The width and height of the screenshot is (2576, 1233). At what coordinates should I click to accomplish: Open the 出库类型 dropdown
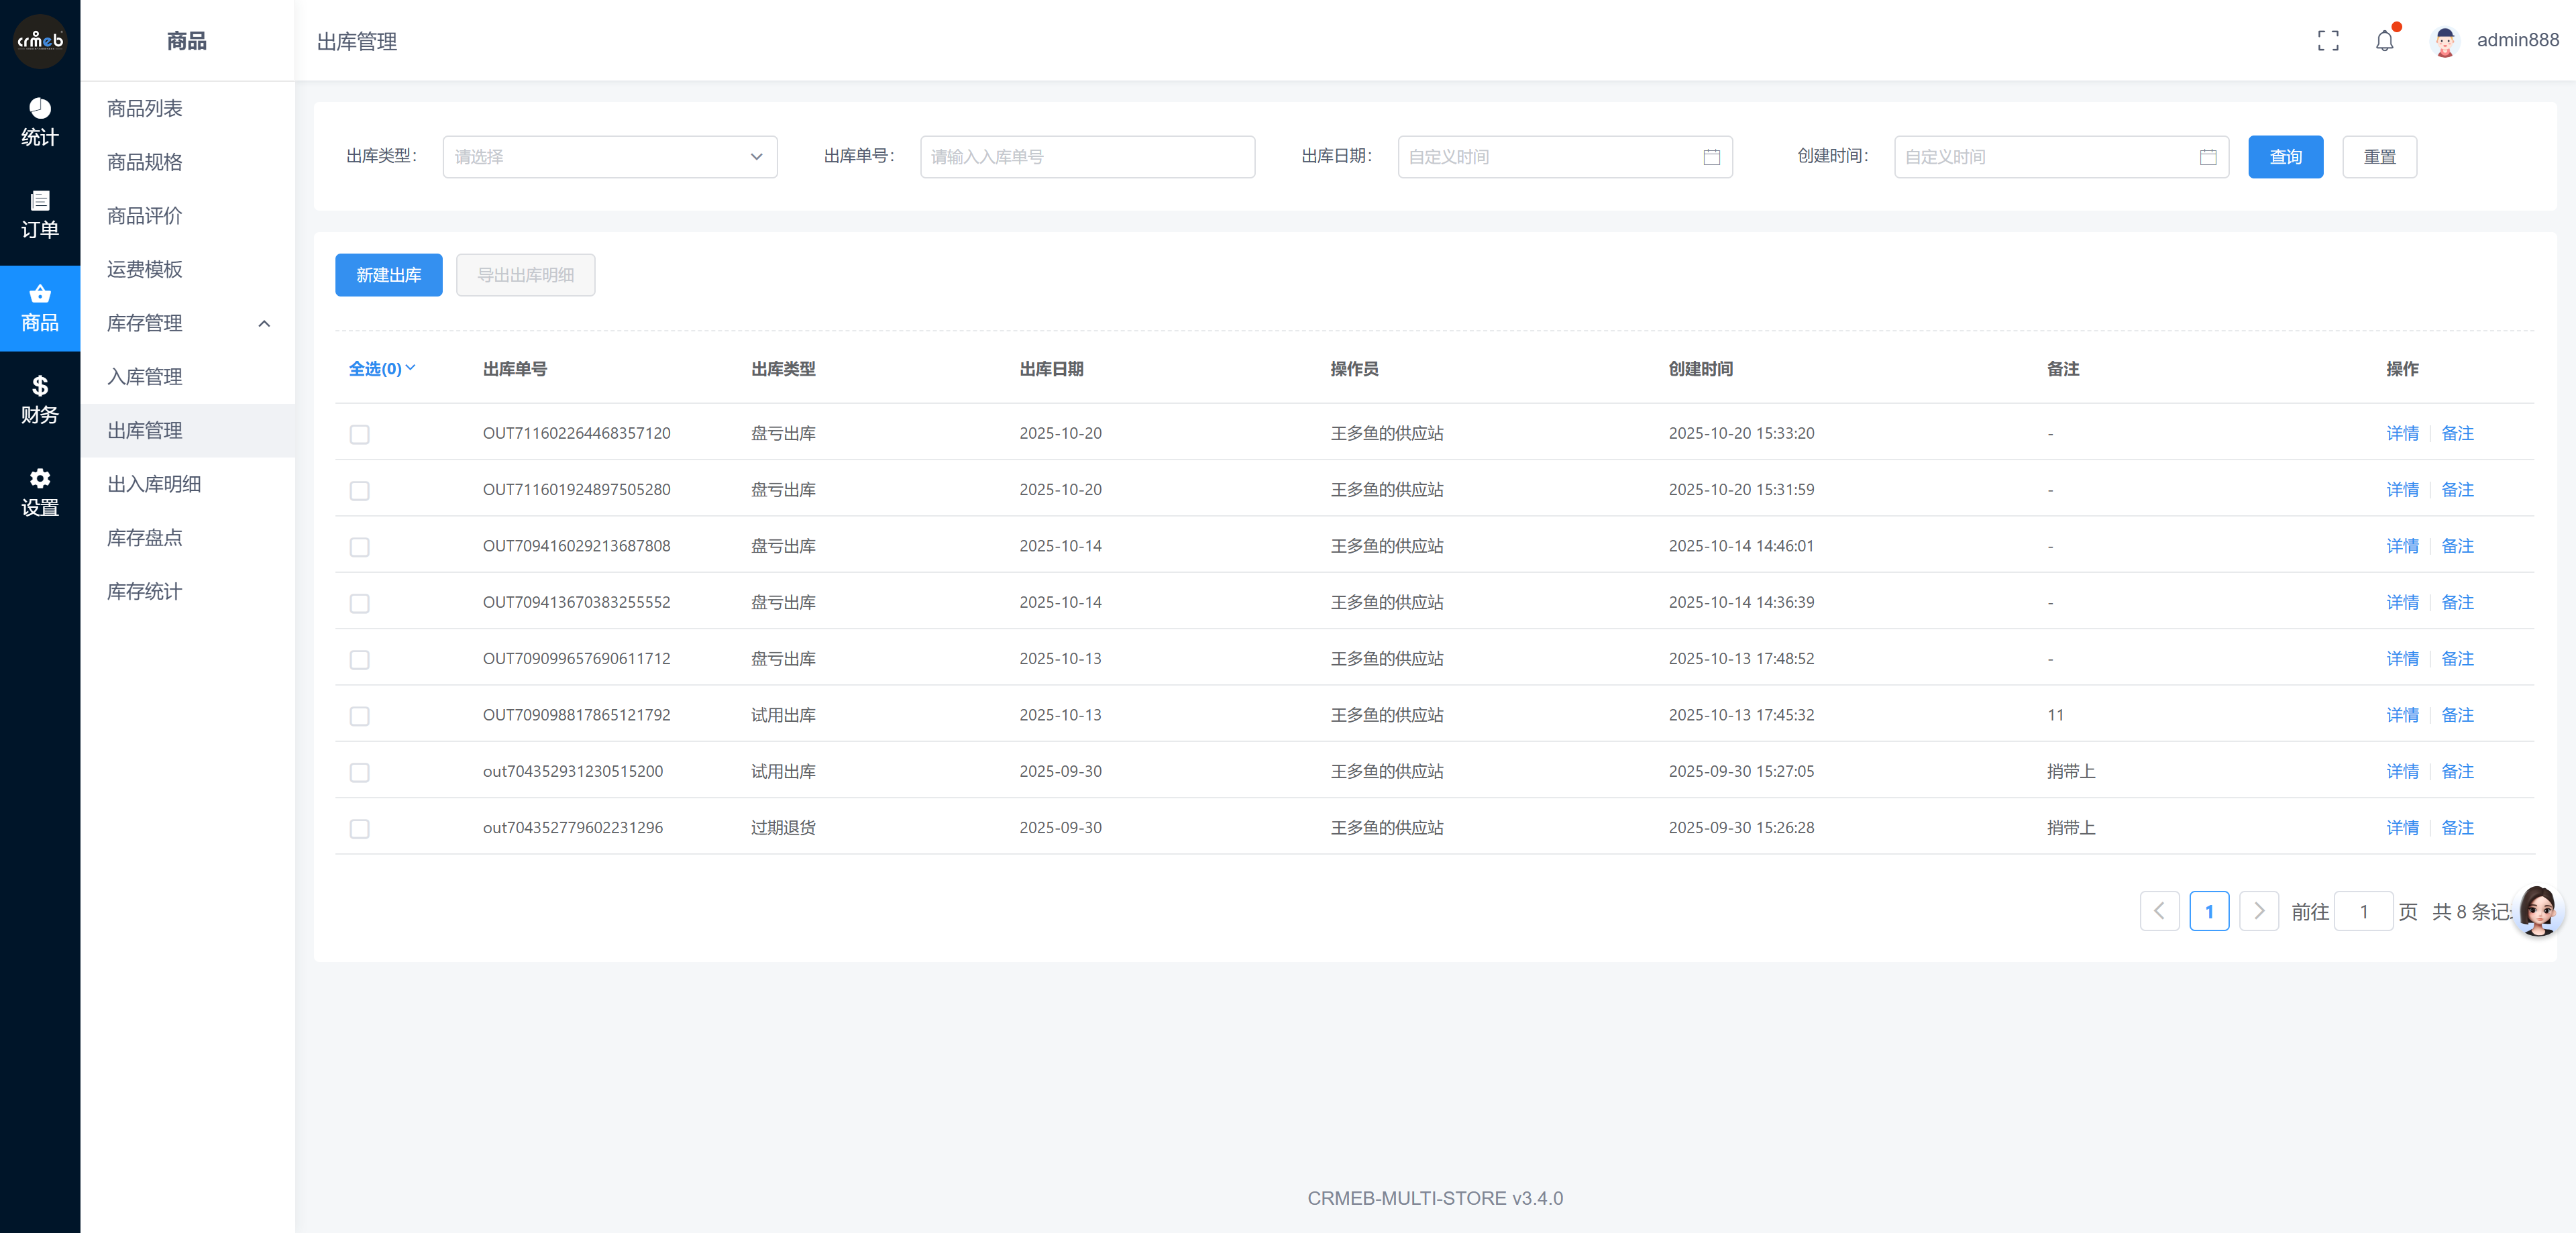coord(609,157)
